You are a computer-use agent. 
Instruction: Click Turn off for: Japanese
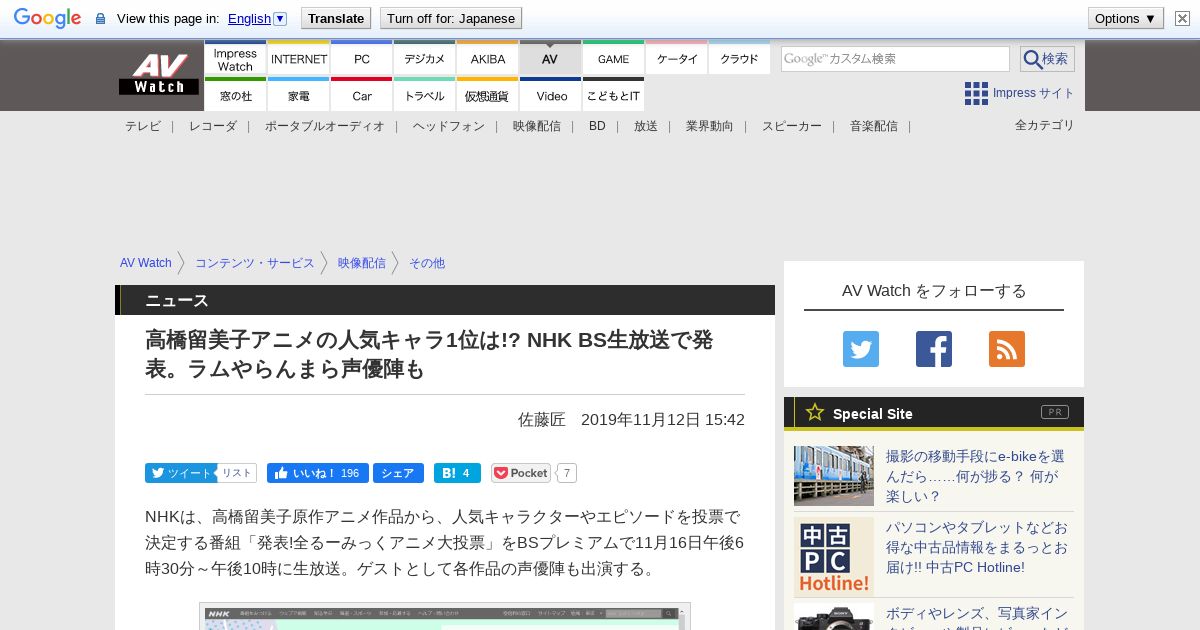pyautogui.click(x=451, y=18)
